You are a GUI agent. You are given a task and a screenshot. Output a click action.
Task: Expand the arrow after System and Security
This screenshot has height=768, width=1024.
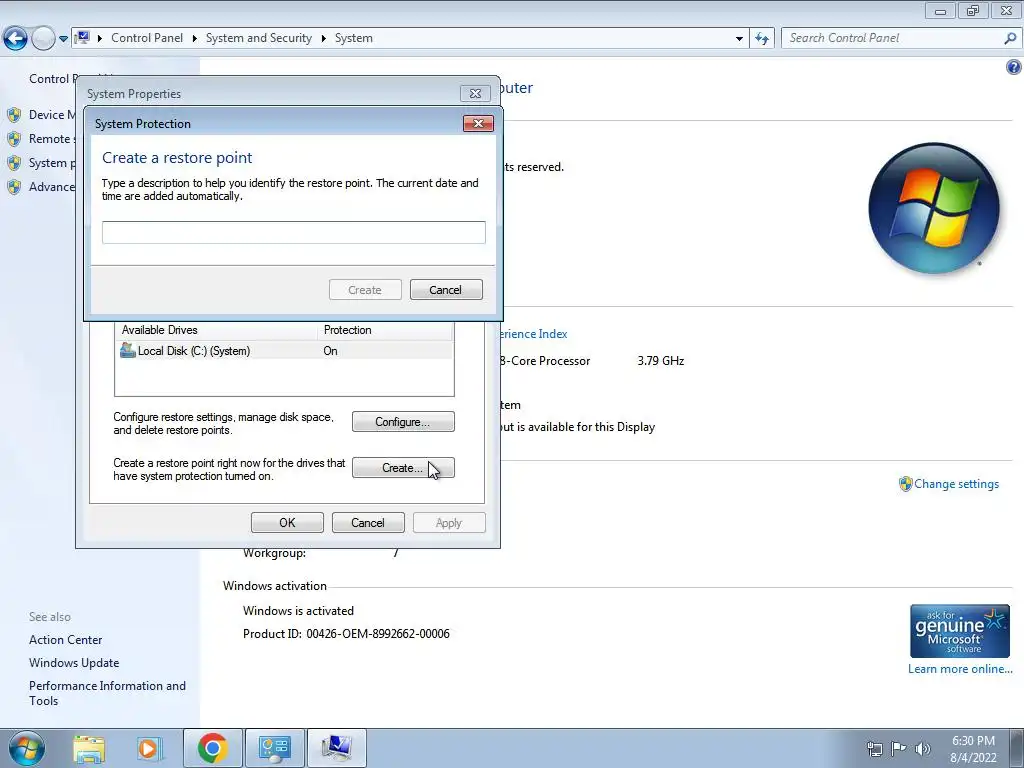[x=323, y=39]
